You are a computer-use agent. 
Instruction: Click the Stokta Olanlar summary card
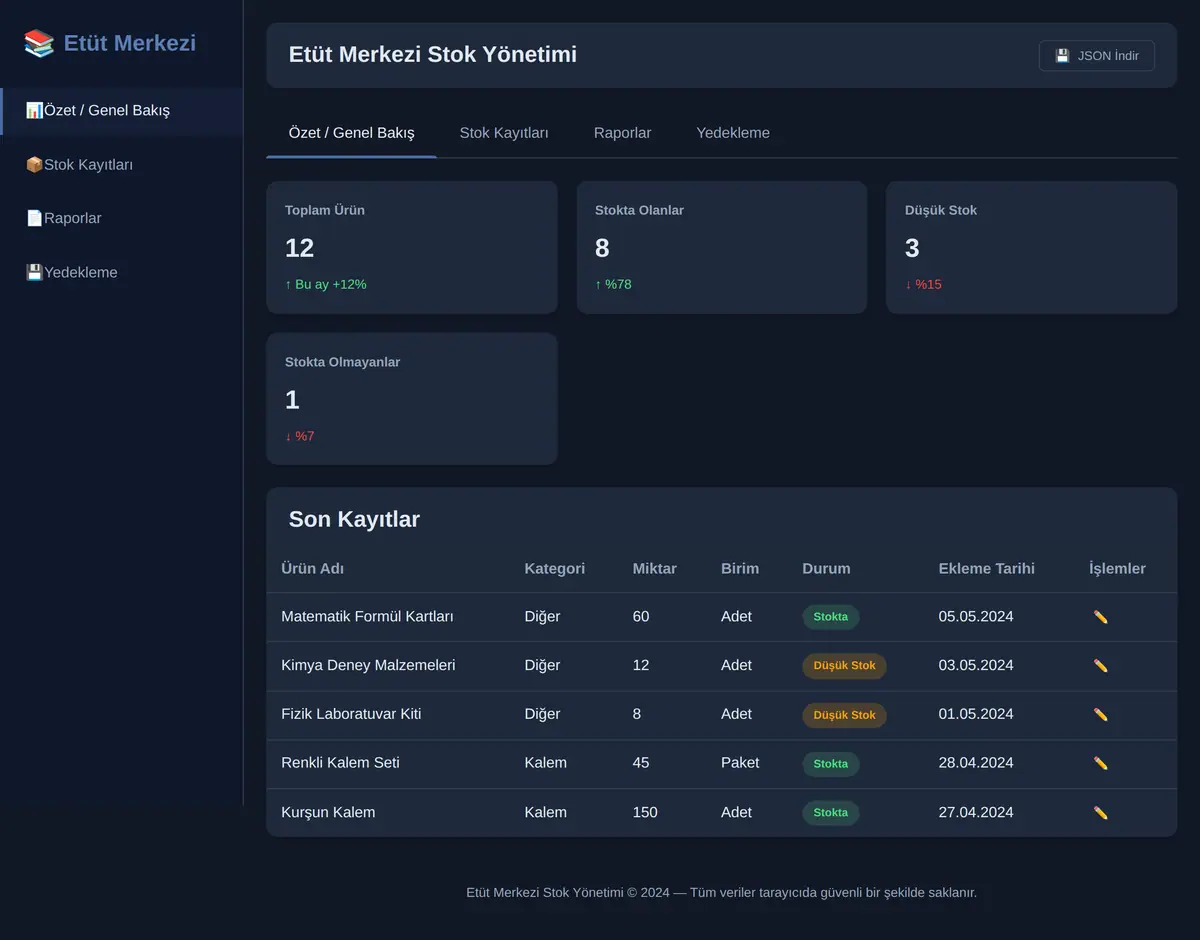[x=722, y=247]
